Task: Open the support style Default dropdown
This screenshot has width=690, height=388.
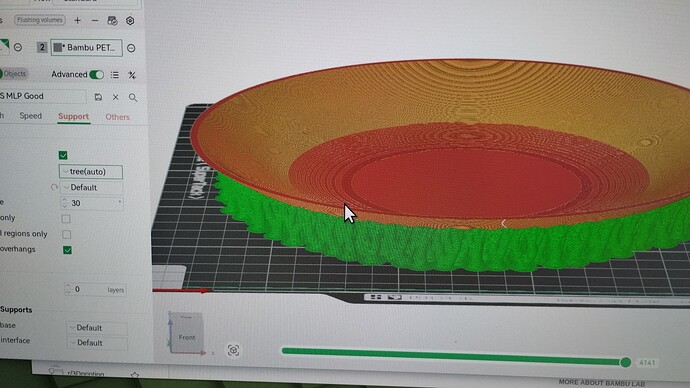Action: [x=91, y=187]
